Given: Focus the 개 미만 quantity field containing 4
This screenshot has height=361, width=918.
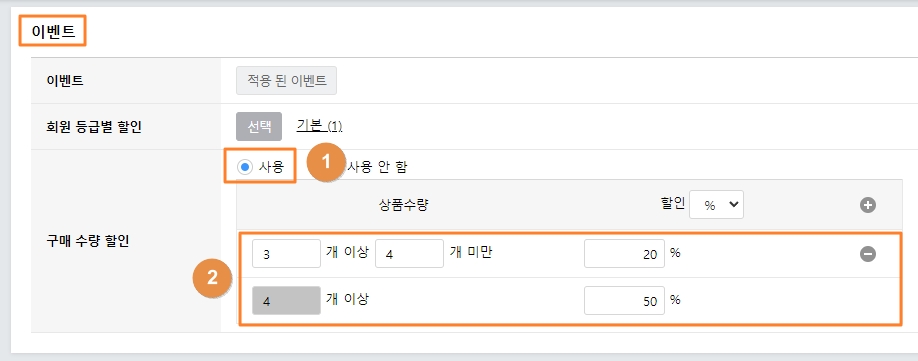Looking at the screenshot, I should pyautogui.click(x=409, y=253).
